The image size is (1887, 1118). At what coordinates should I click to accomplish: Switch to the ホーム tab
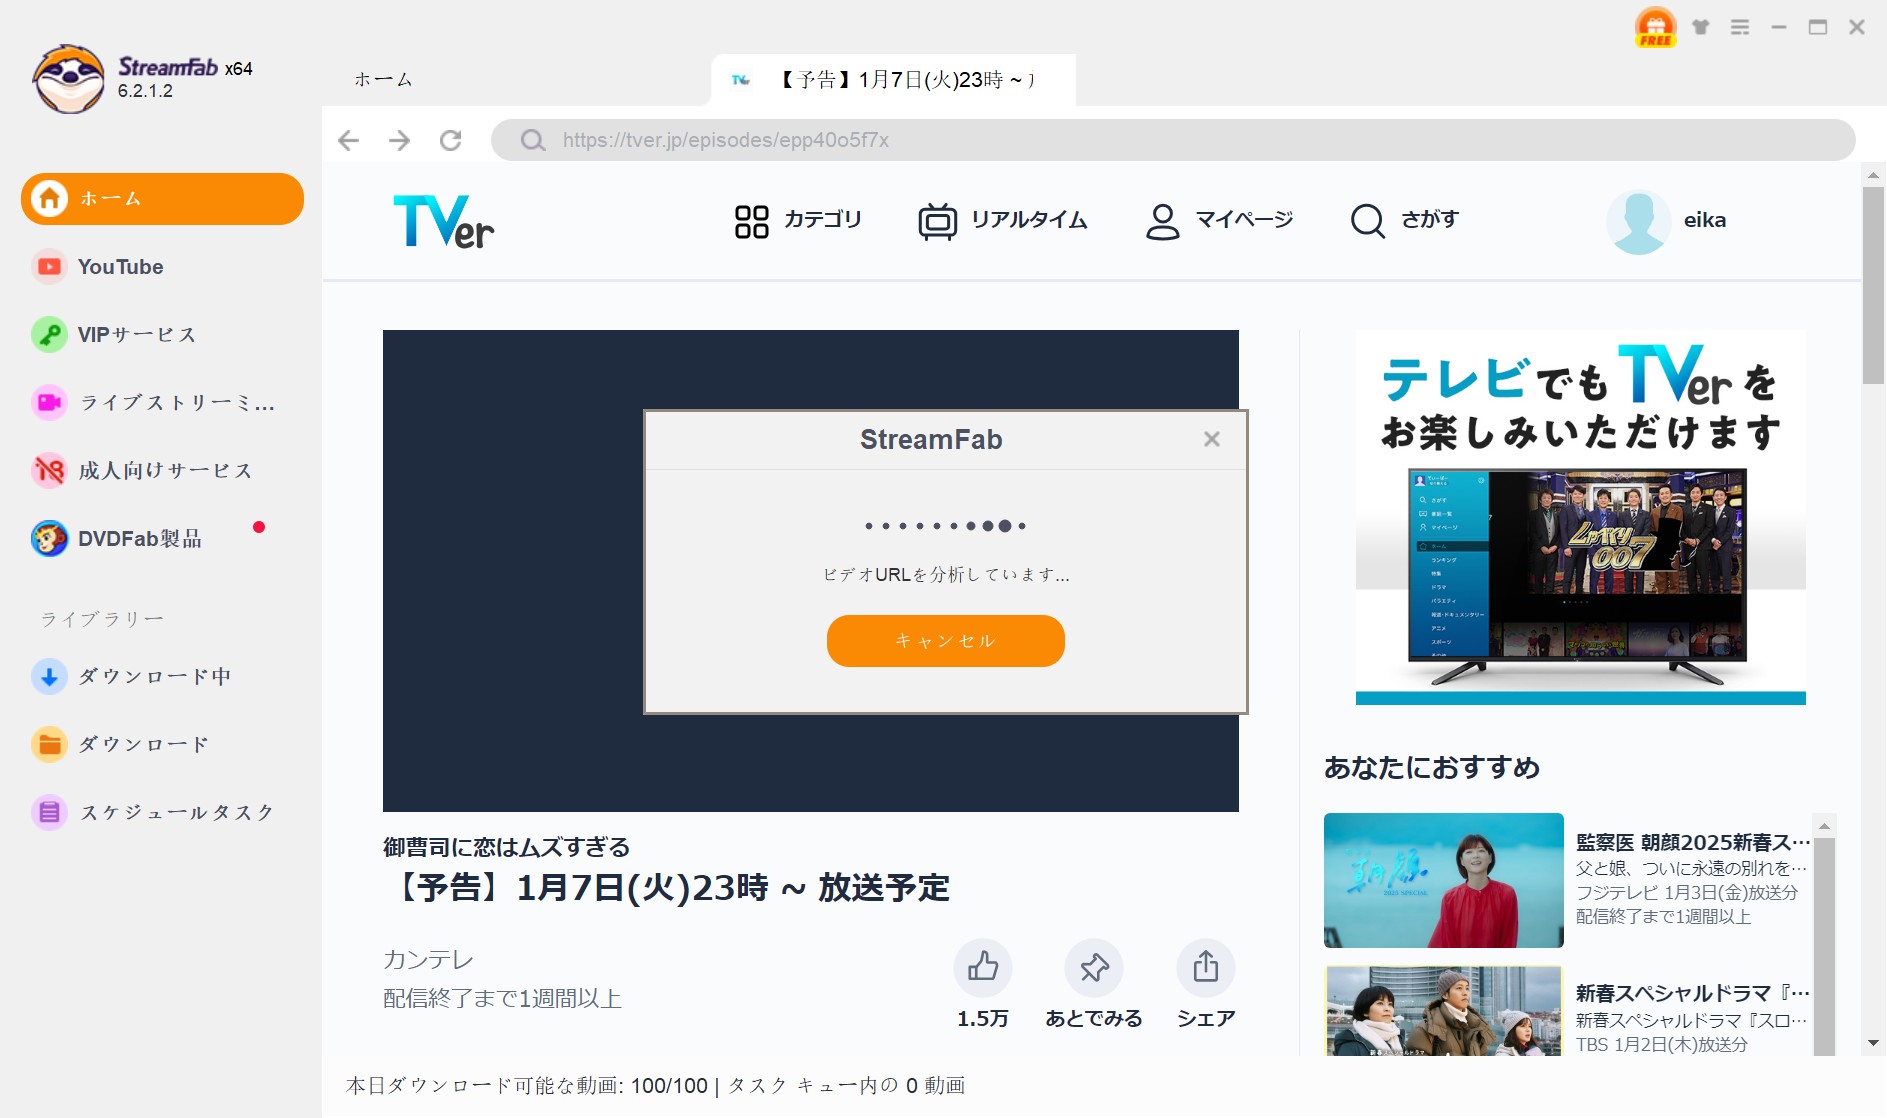point(383,80)
